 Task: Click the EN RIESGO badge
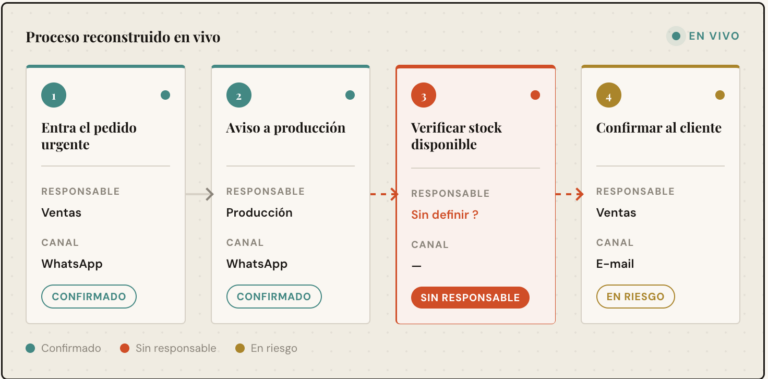point(635,297)
